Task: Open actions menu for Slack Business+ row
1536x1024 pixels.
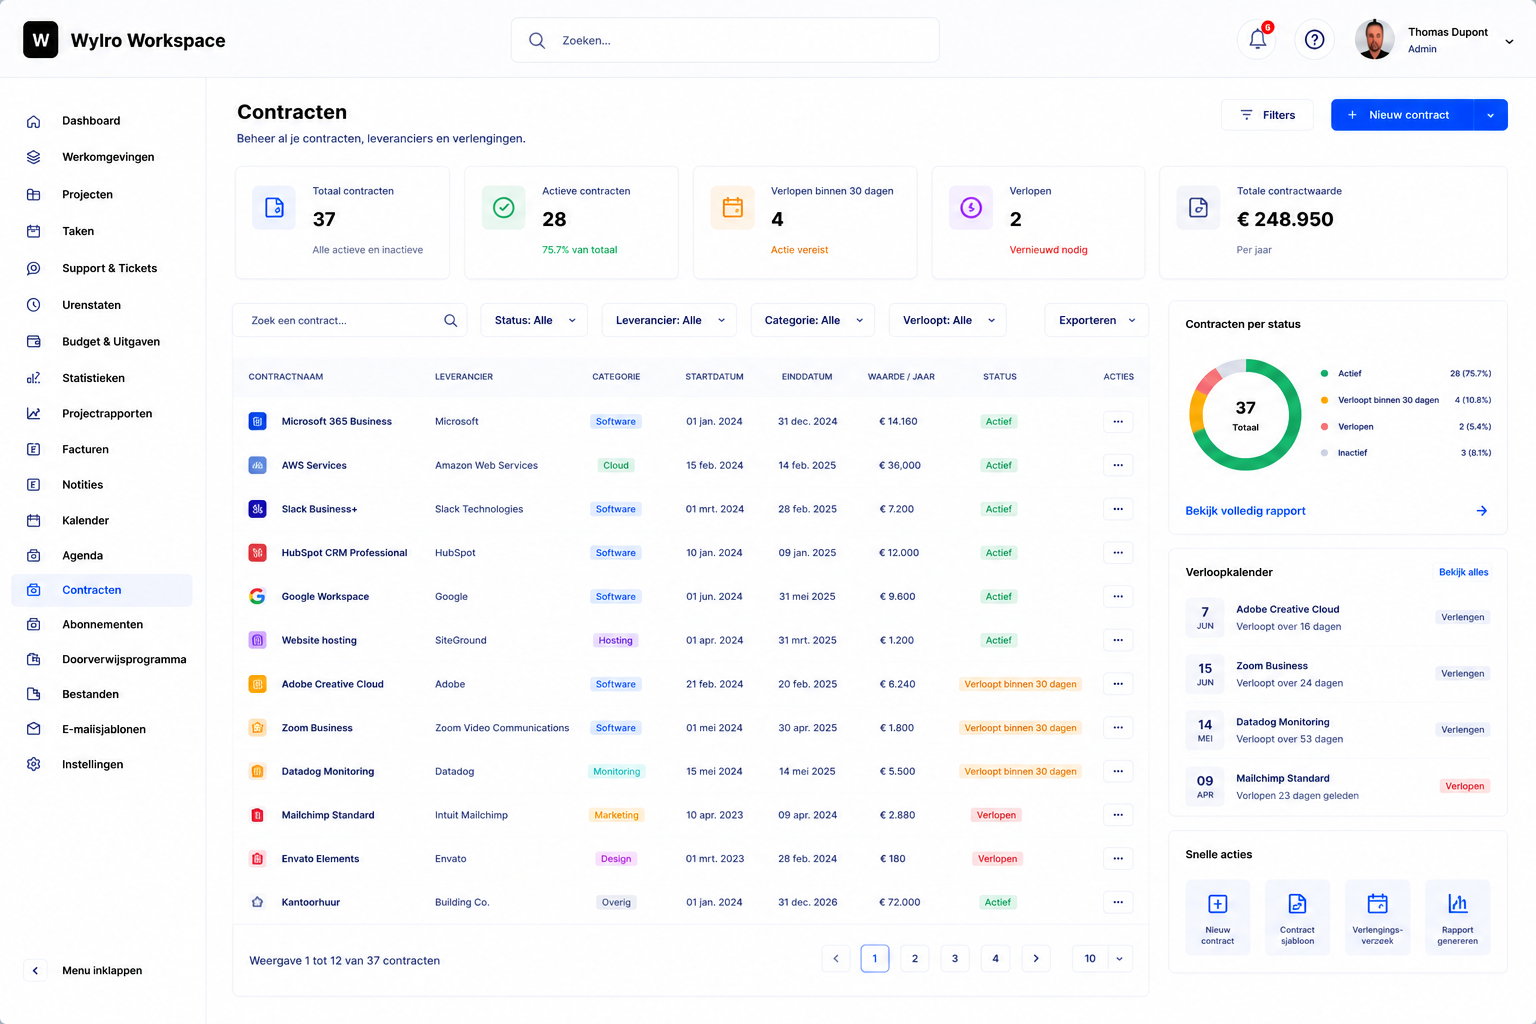Action: [x=1118, y=509]
